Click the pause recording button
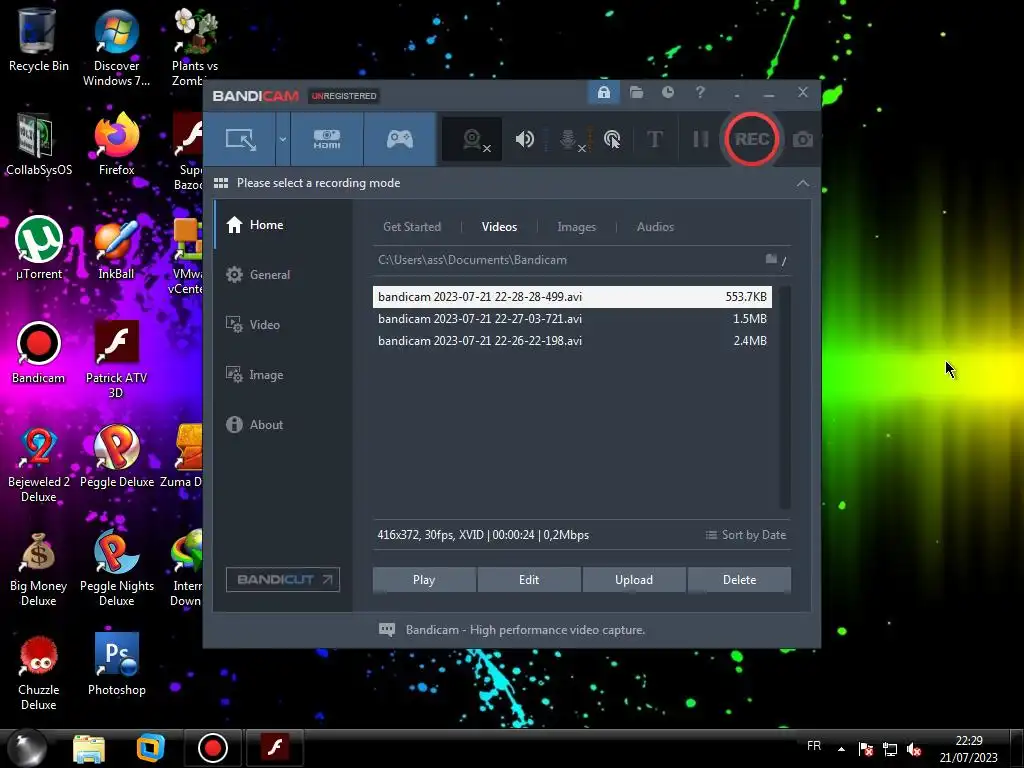The width and height of the screenshot is (1024, 768). point(700,139)
